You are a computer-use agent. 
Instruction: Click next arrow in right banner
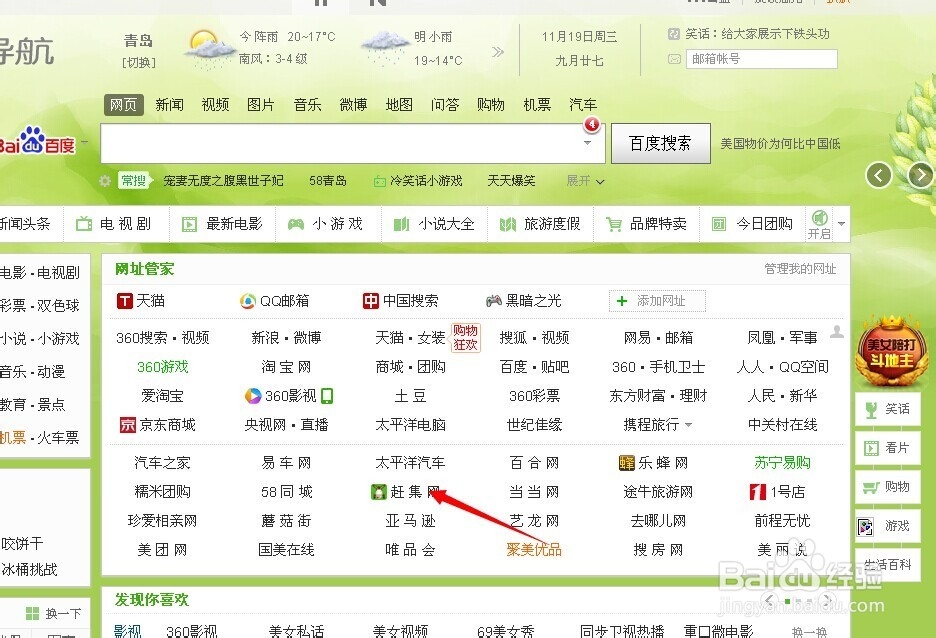pos(920,175)
